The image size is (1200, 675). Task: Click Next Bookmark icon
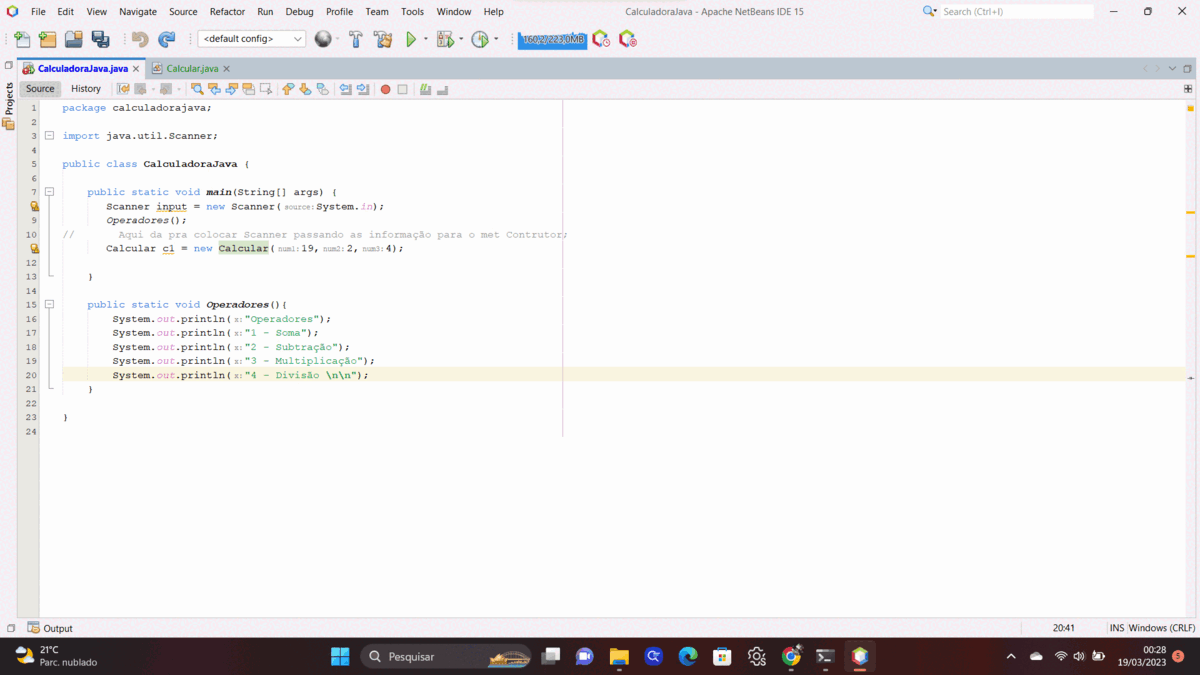coord(305,89)
